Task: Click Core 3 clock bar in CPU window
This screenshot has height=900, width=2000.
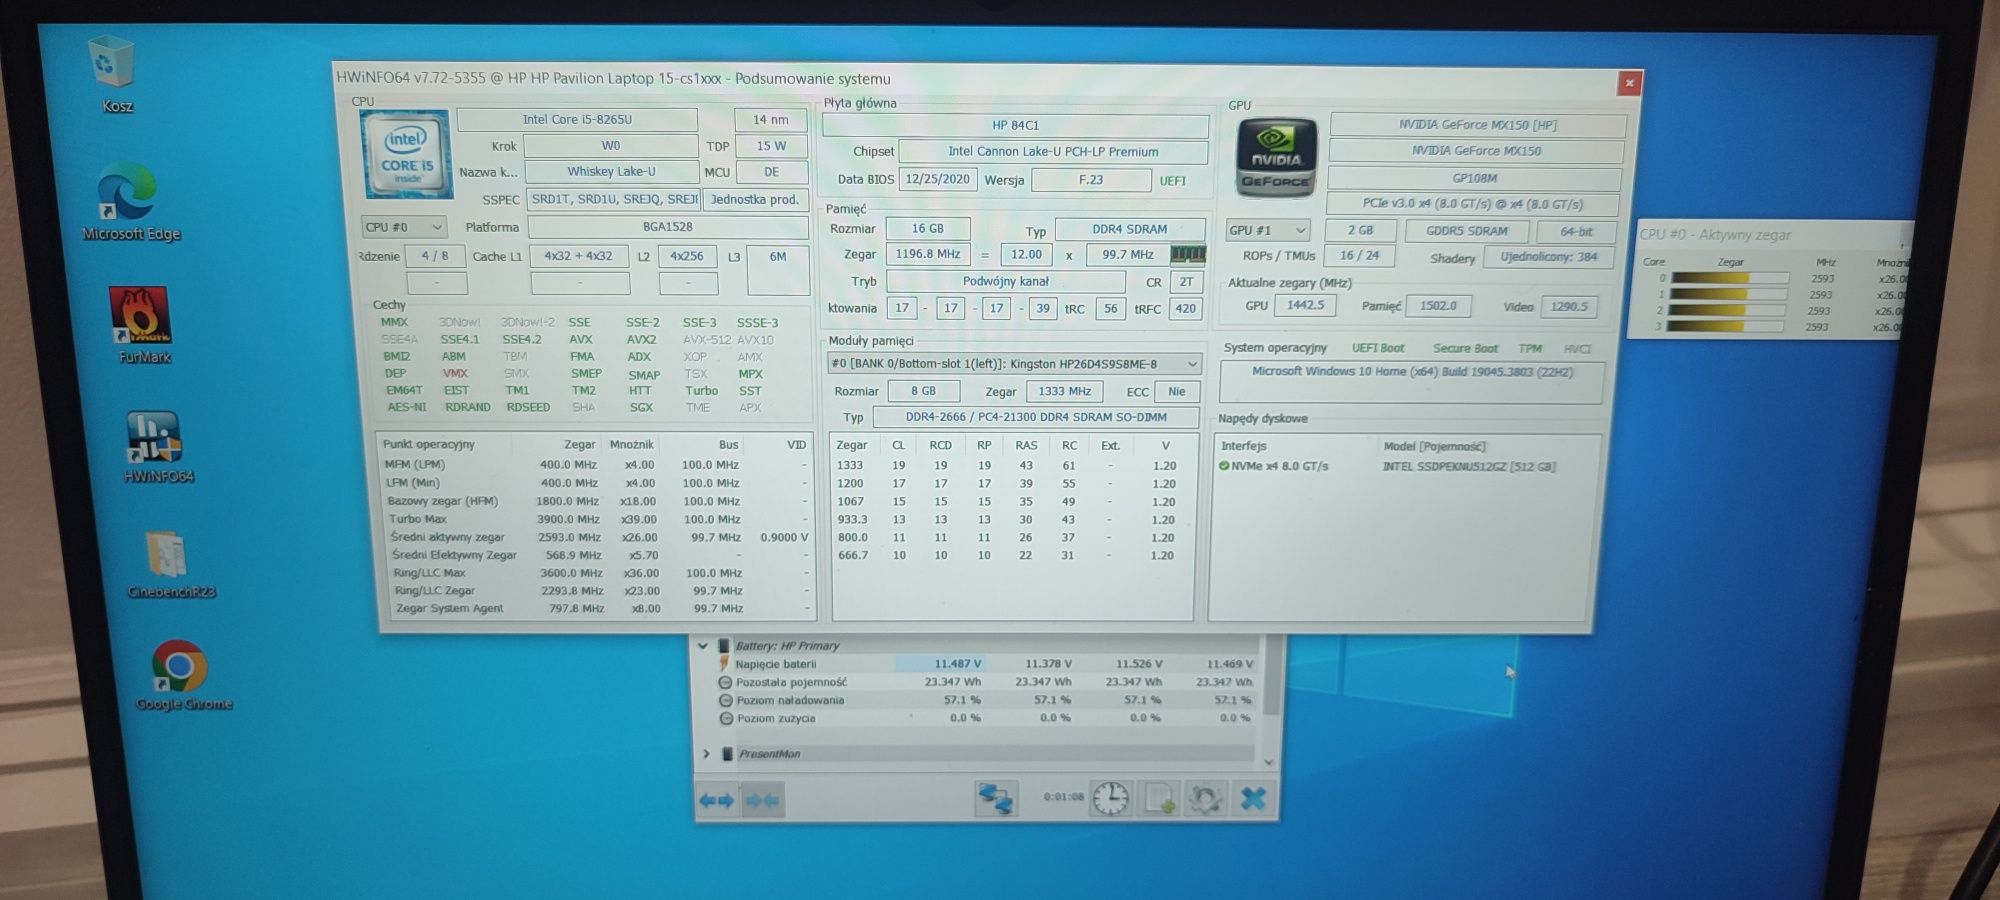Action: tap(1725, 326)
